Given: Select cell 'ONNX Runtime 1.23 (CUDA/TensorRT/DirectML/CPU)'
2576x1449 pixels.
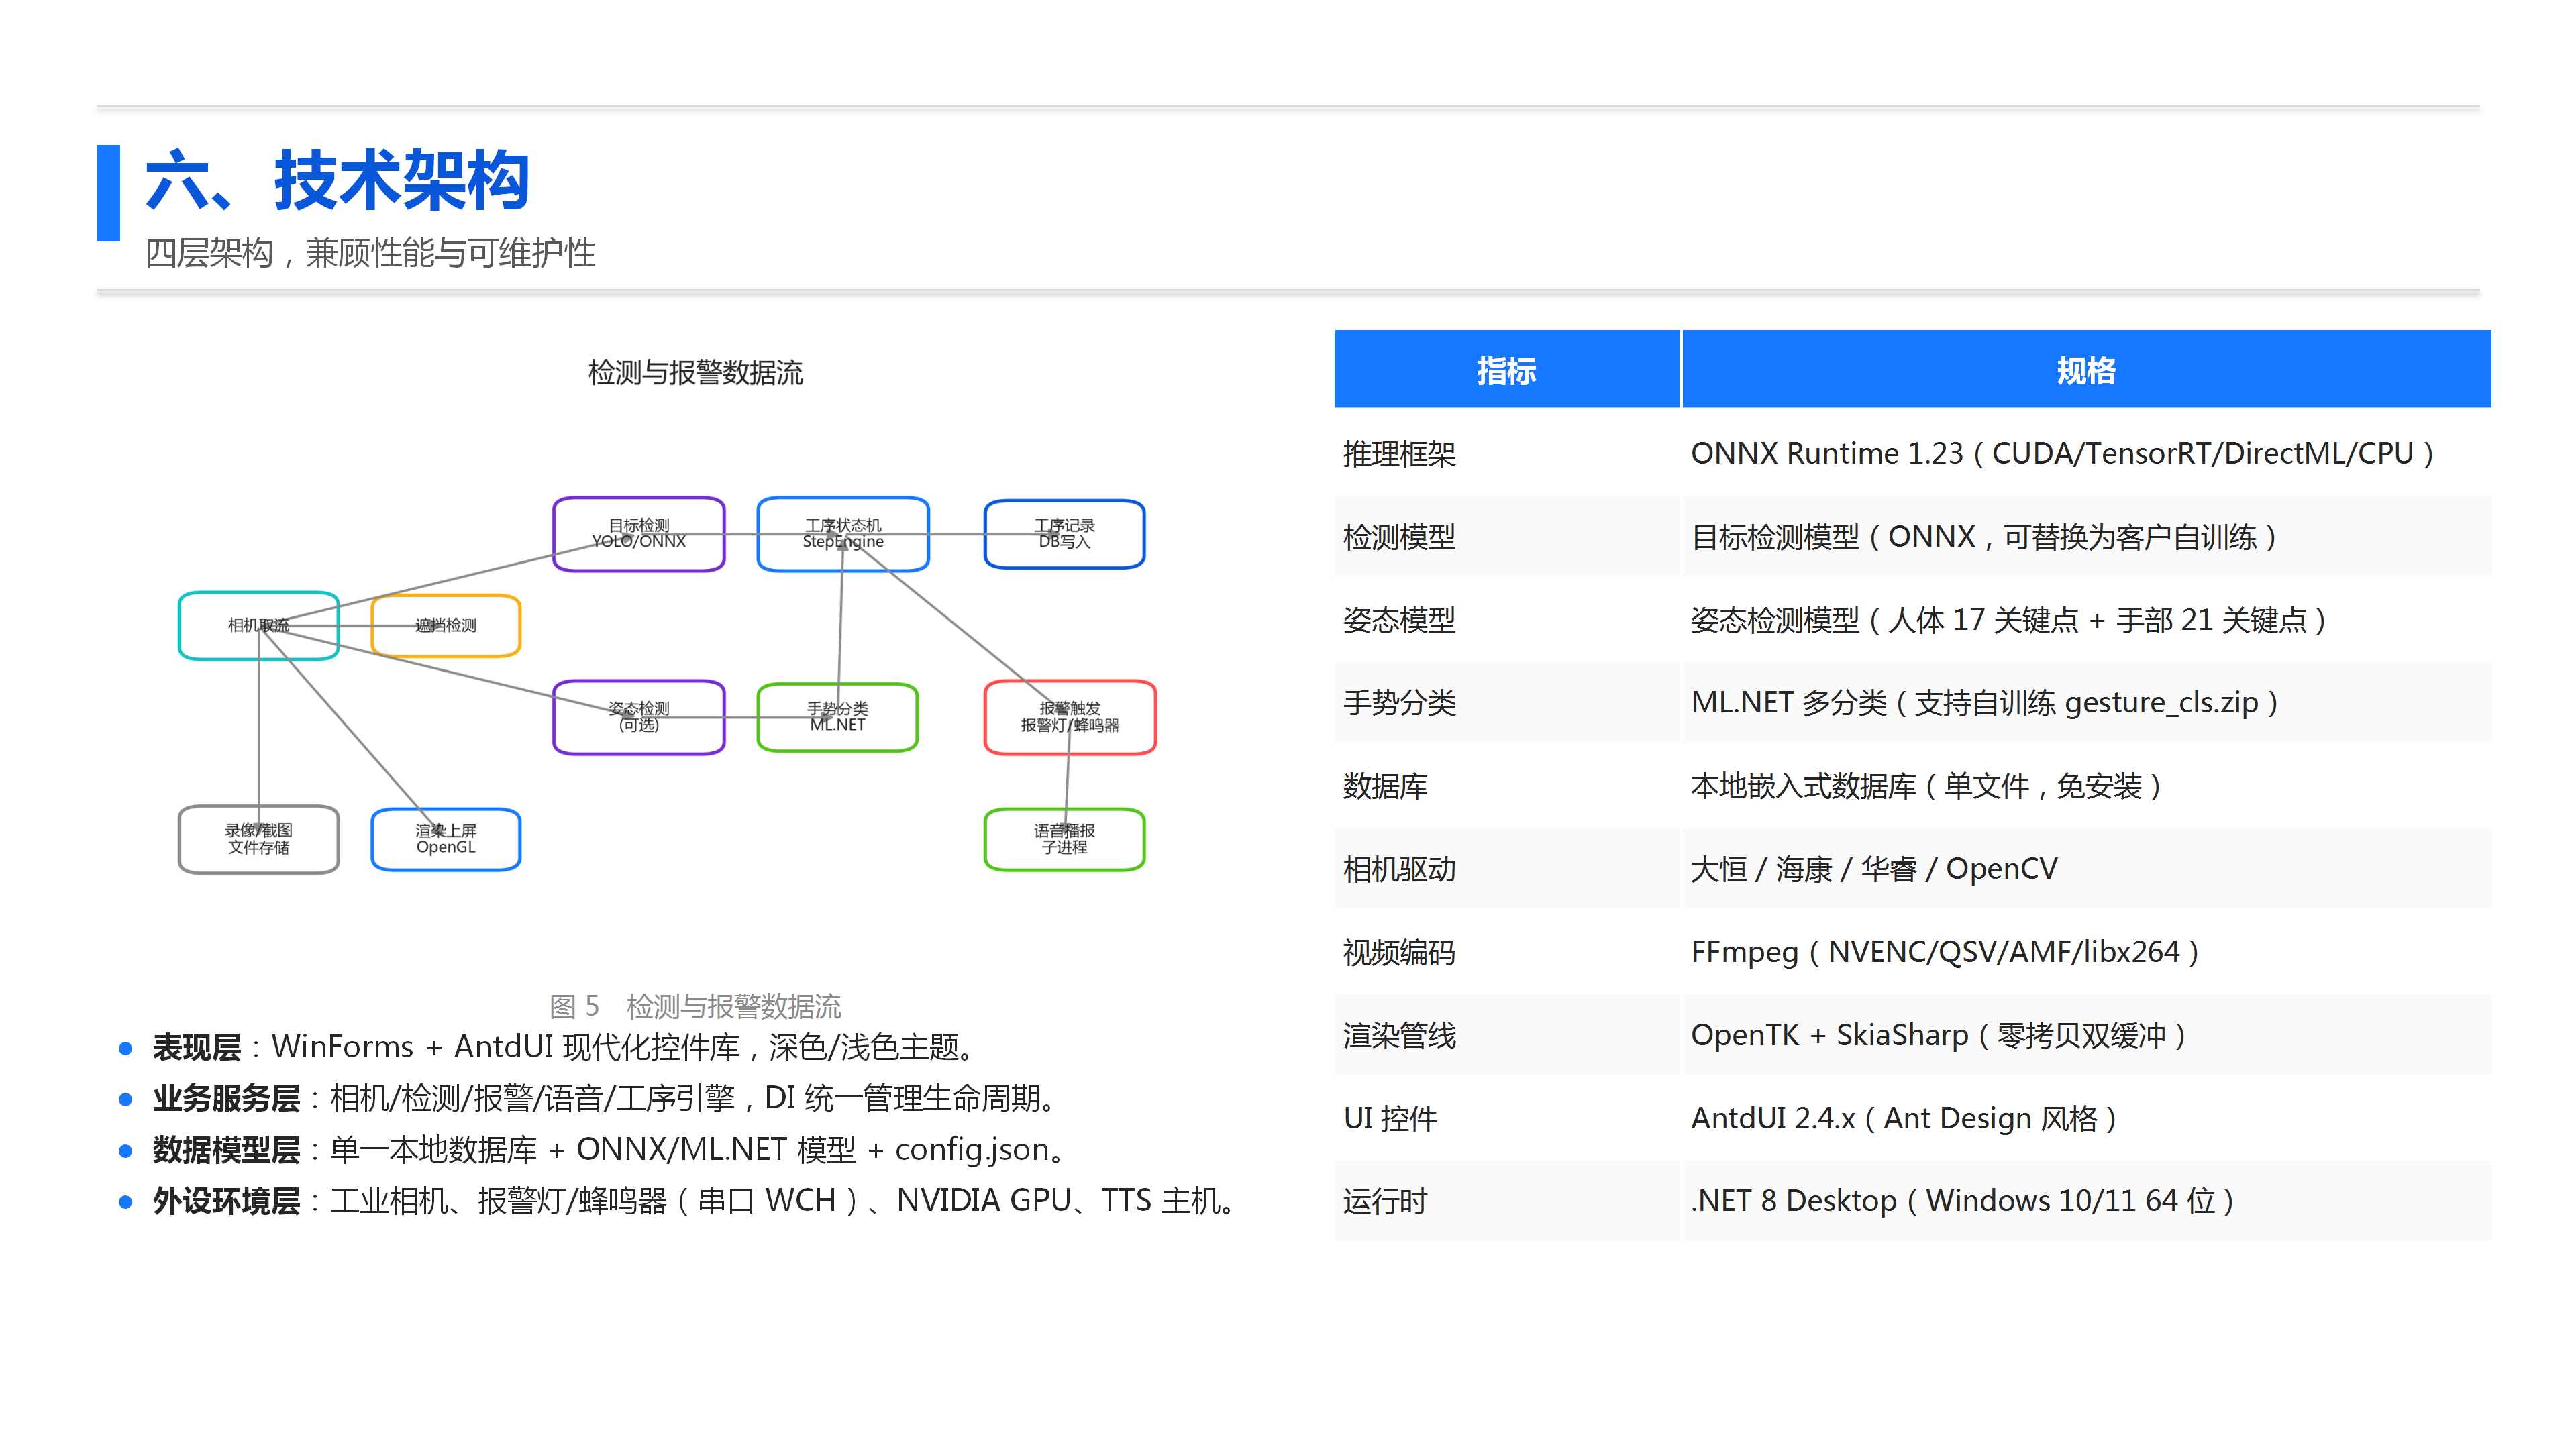Looking at the screenshot, I should click(2087, 454).
